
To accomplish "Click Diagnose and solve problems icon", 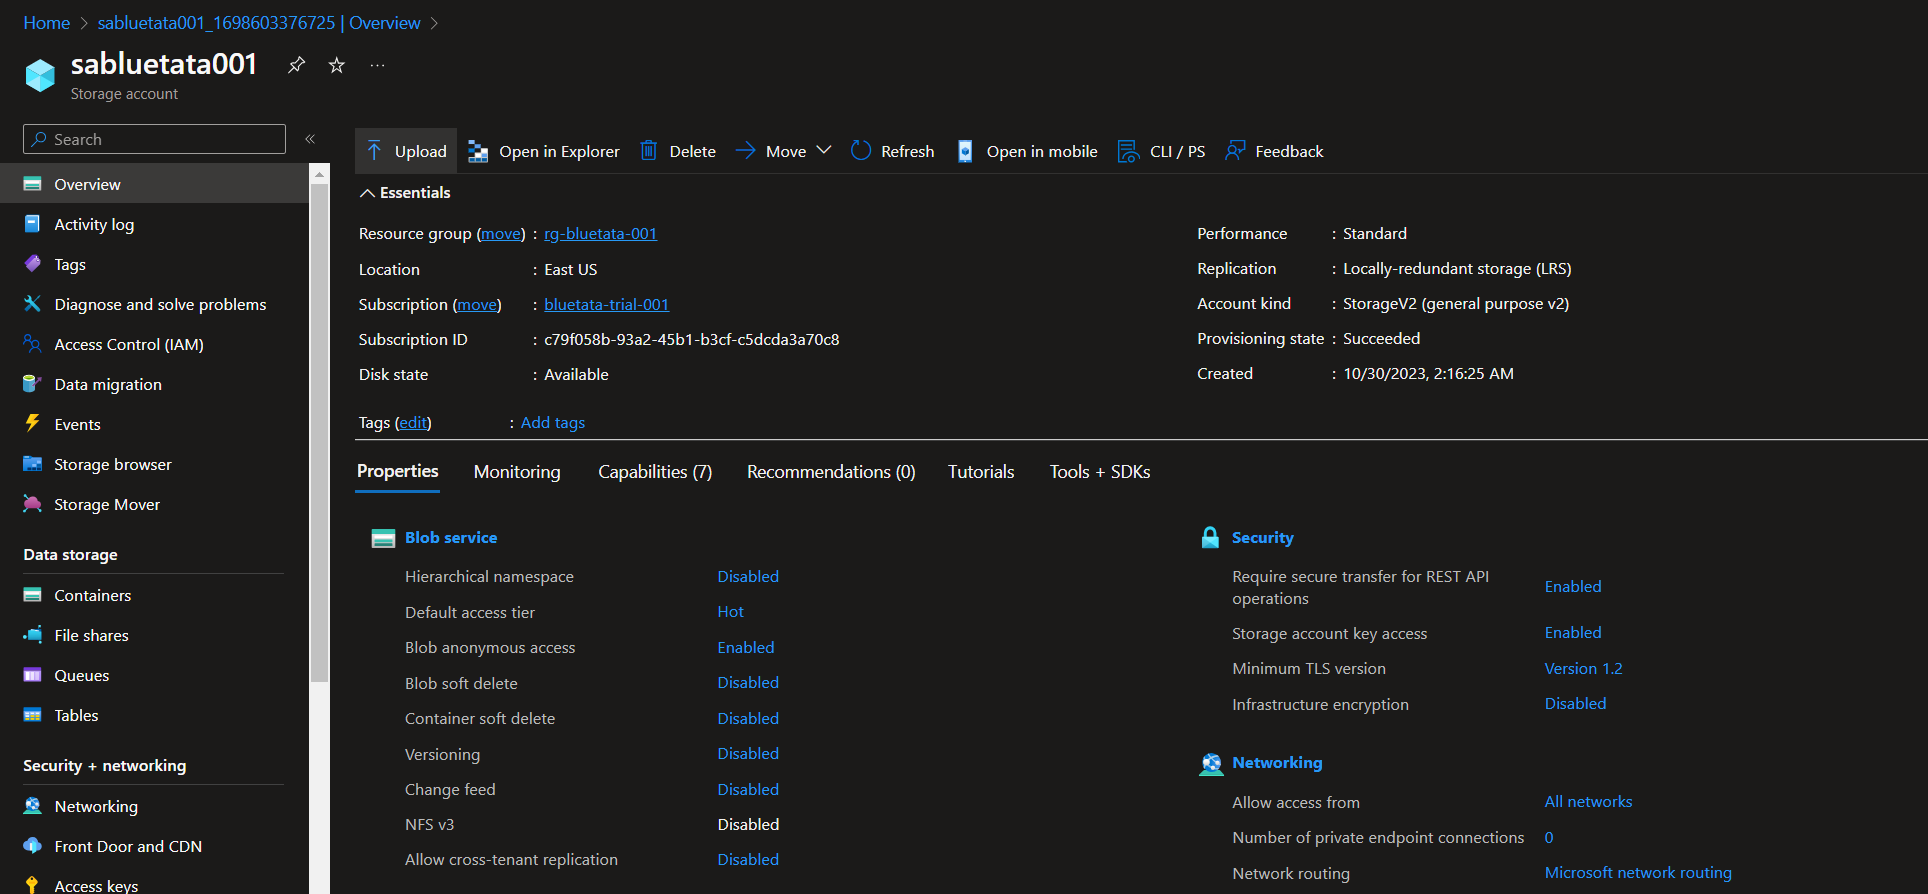I will (x=32, y=304).
